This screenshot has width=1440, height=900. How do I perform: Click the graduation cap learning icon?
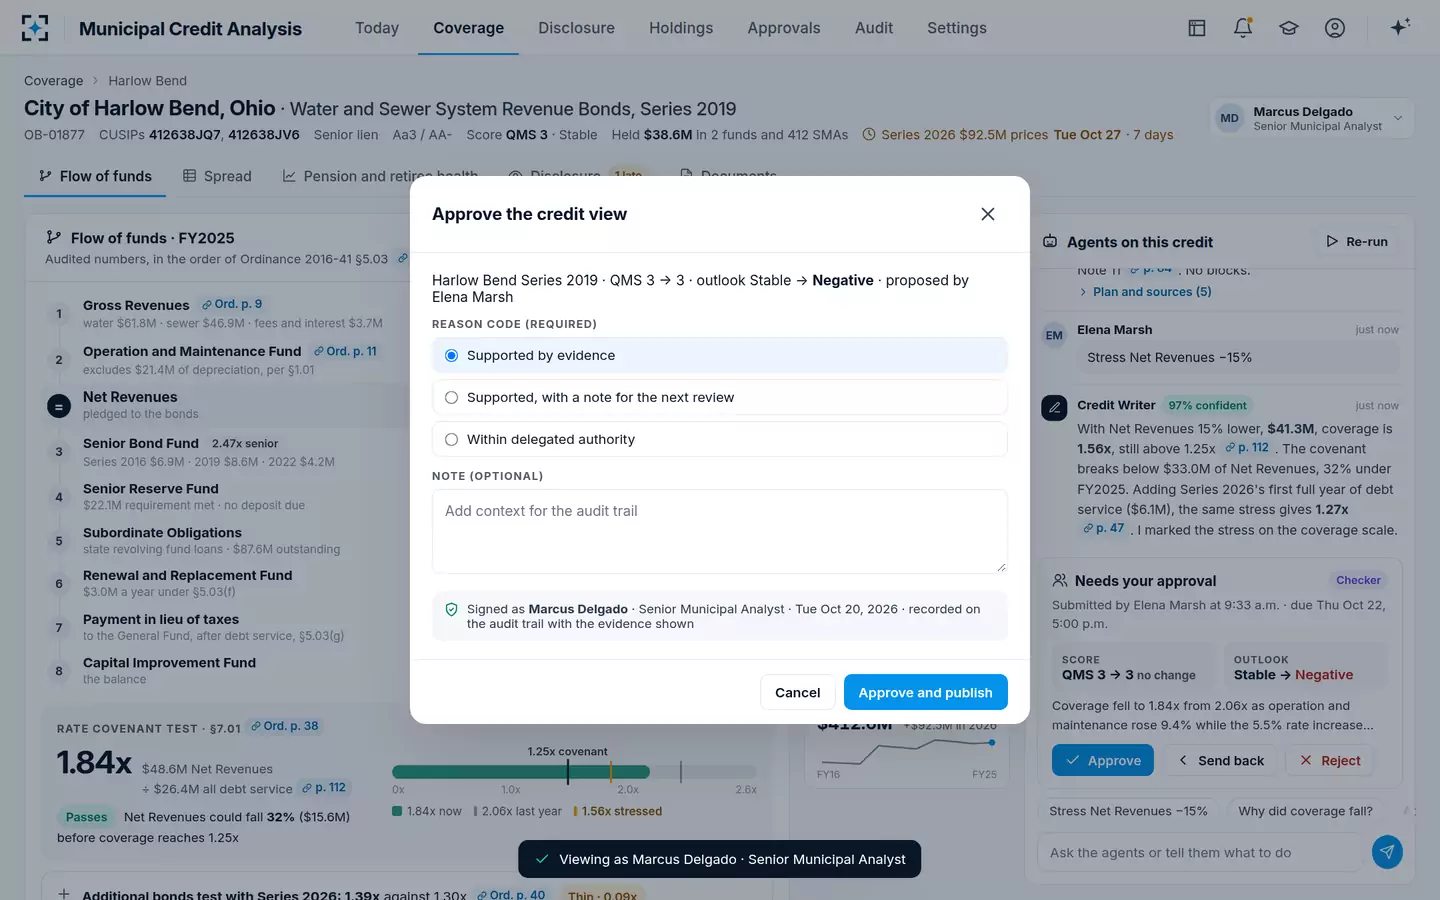[x=1289, y=28]
